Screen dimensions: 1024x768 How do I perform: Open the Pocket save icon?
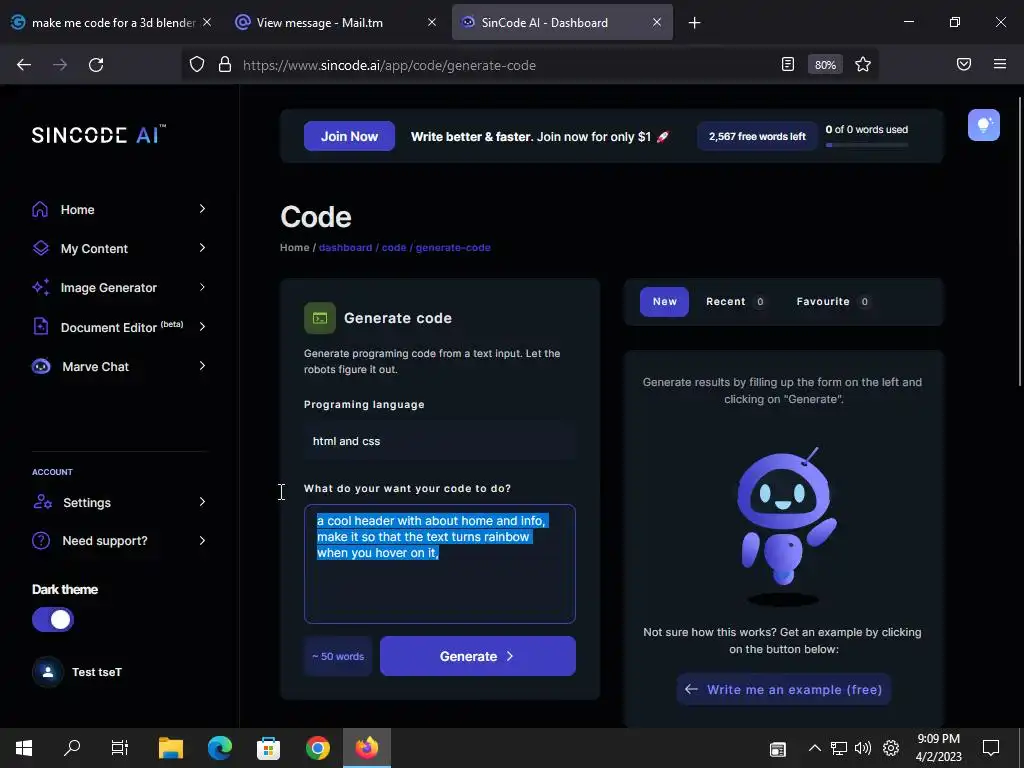964,65
